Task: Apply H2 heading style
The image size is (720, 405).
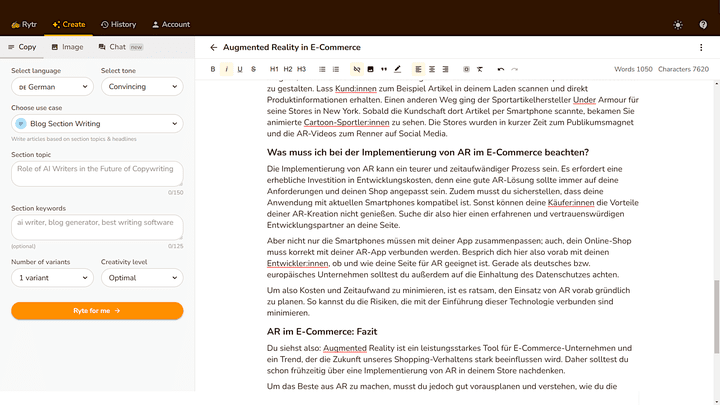Action: pyautogui.click(x=288, y=69)
